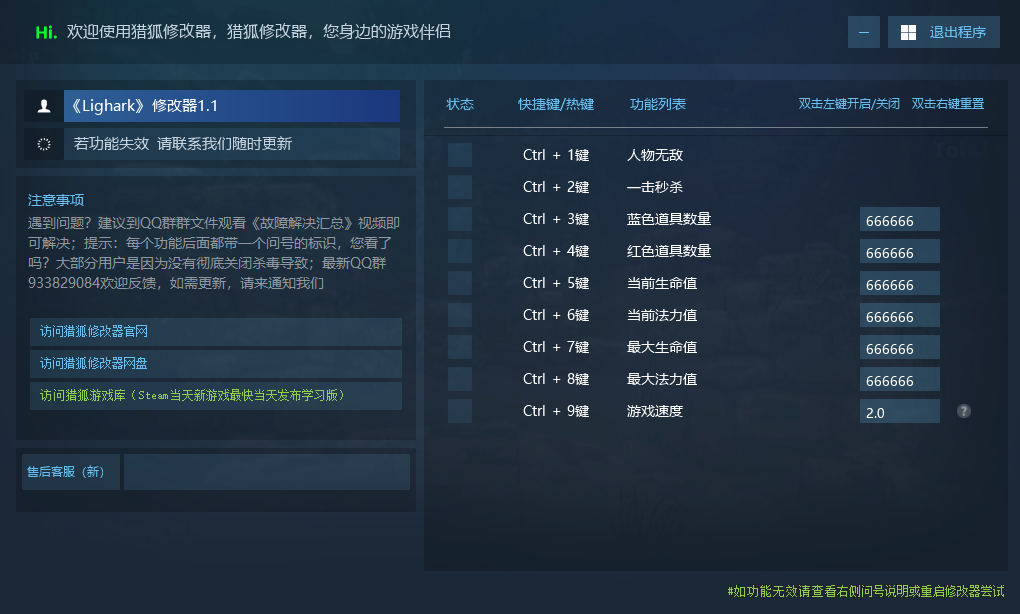Screen dimensions: 1020x614
Task: Click the 若功能失效 请联系我们随时更新 notice
Action: pos(232,144)
